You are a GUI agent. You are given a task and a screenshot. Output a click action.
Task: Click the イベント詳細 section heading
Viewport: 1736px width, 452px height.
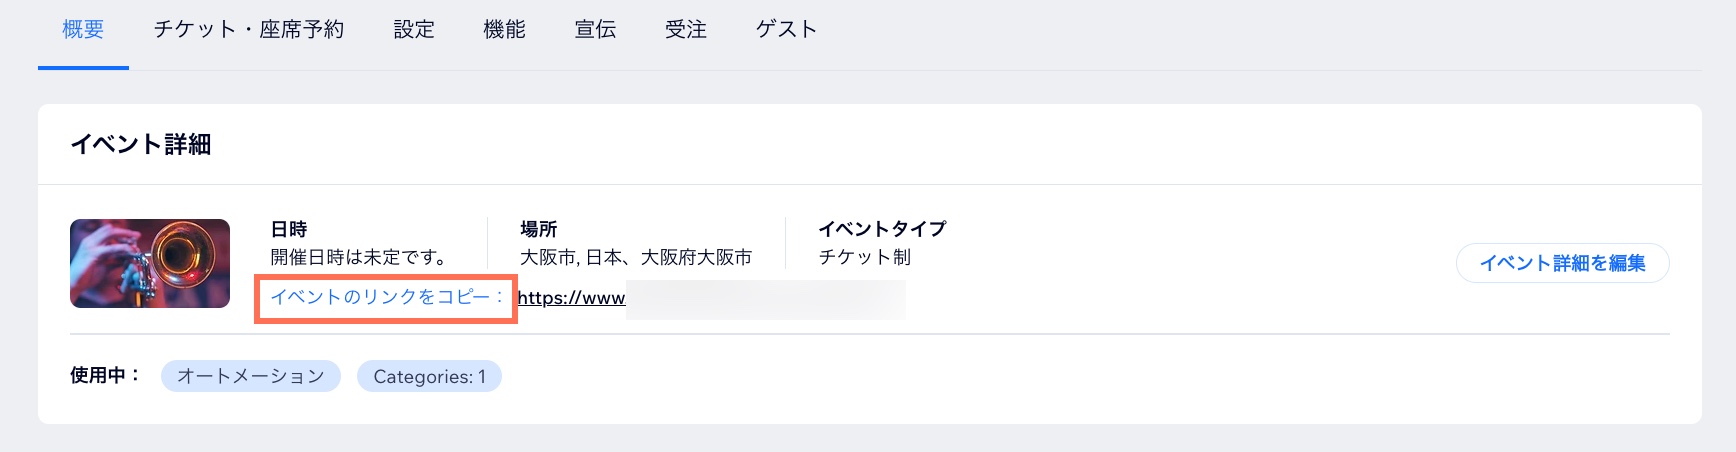(141, 145)
